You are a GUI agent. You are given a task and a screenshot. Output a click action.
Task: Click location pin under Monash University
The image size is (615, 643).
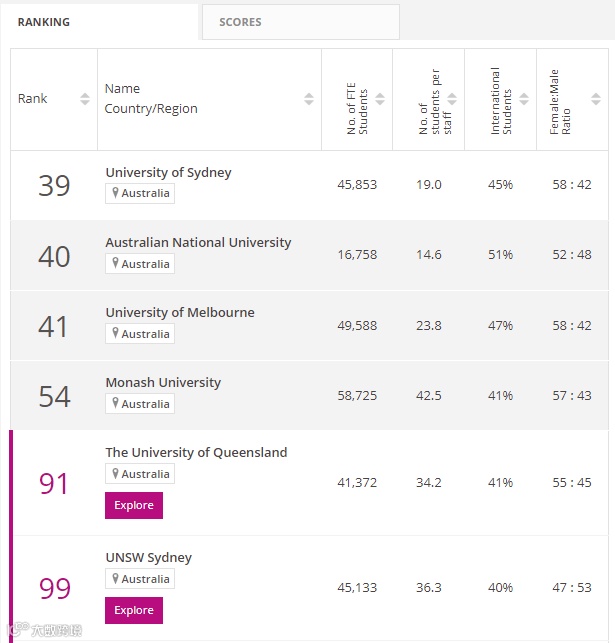point(115,403)
